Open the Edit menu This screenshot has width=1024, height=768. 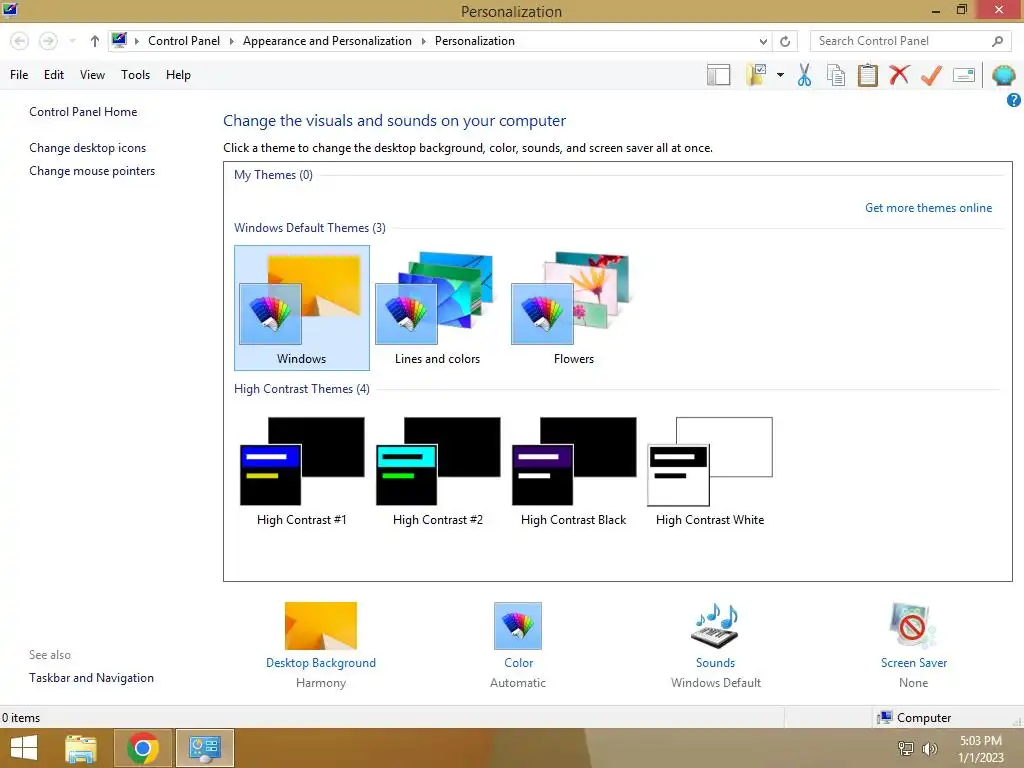54,74
